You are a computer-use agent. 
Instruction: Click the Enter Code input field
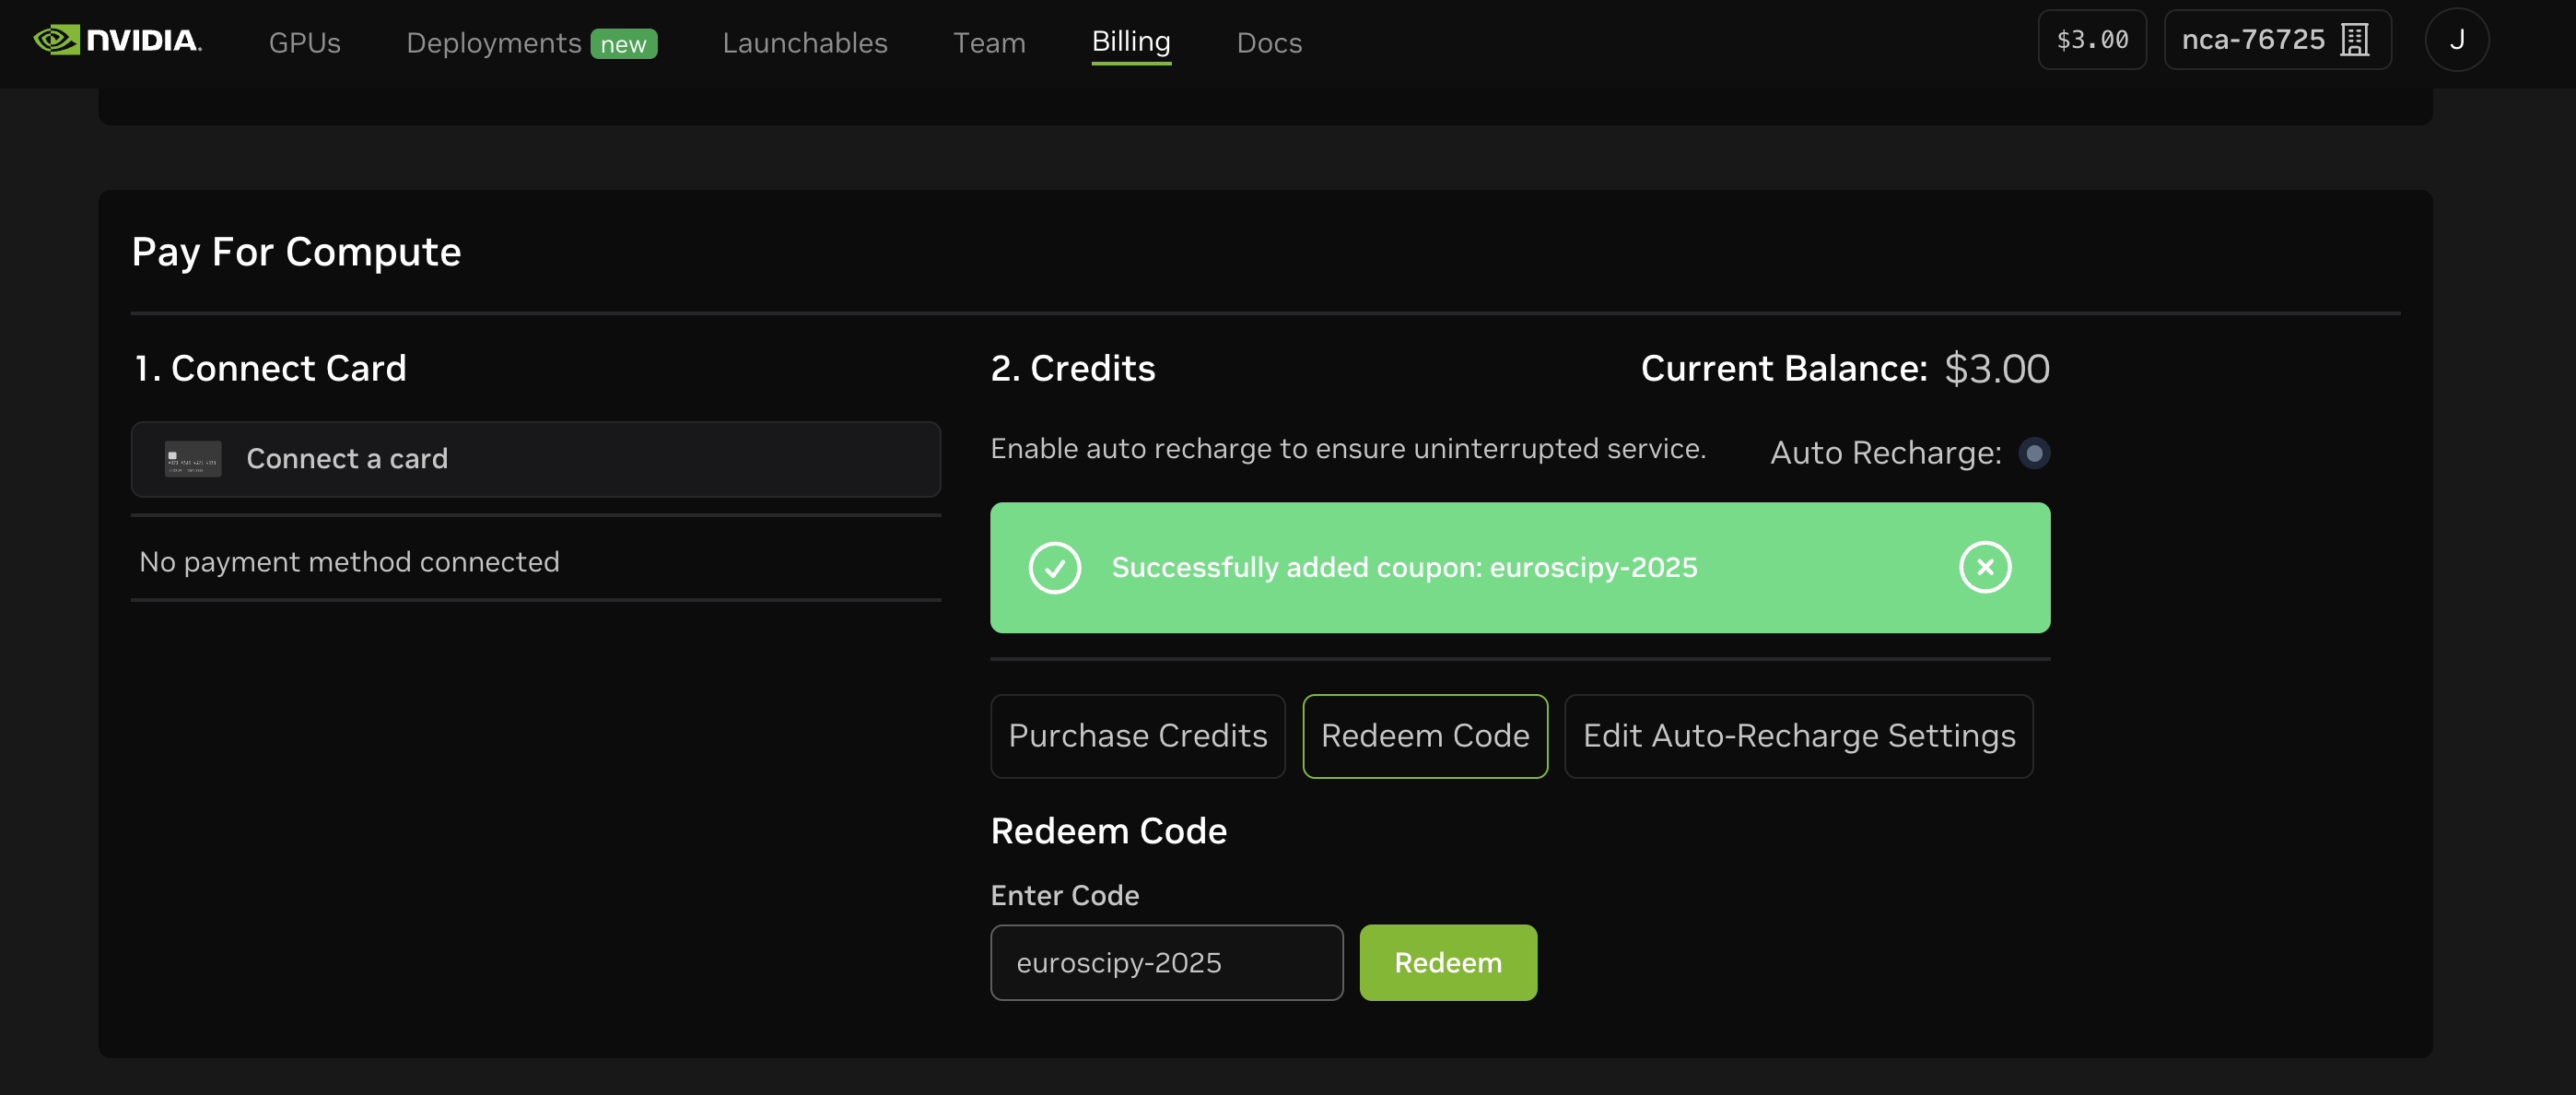click(x=1166, y=962)
